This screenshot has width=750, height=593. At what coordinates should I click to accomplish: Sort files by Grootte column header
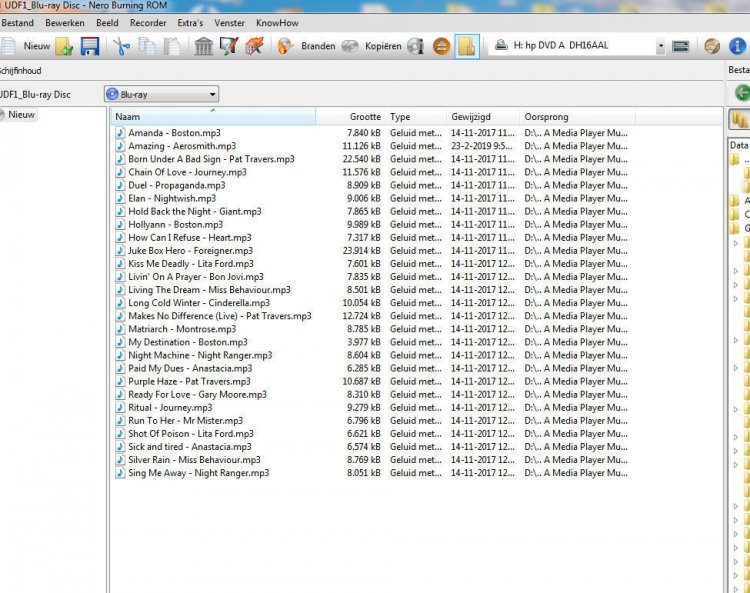click(x=365, y=117)
